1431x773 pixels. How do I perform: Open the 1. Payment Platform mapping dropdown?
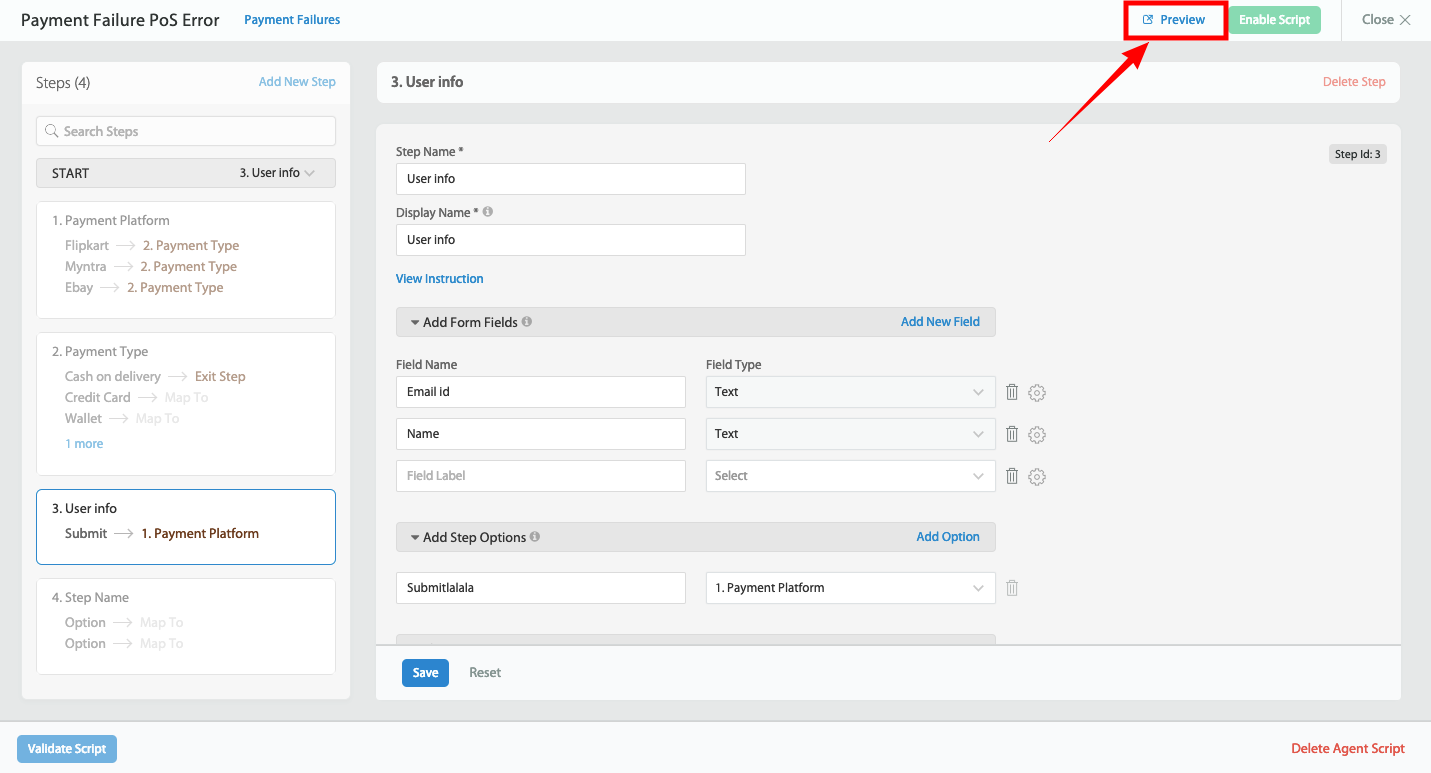click(978, 588)
